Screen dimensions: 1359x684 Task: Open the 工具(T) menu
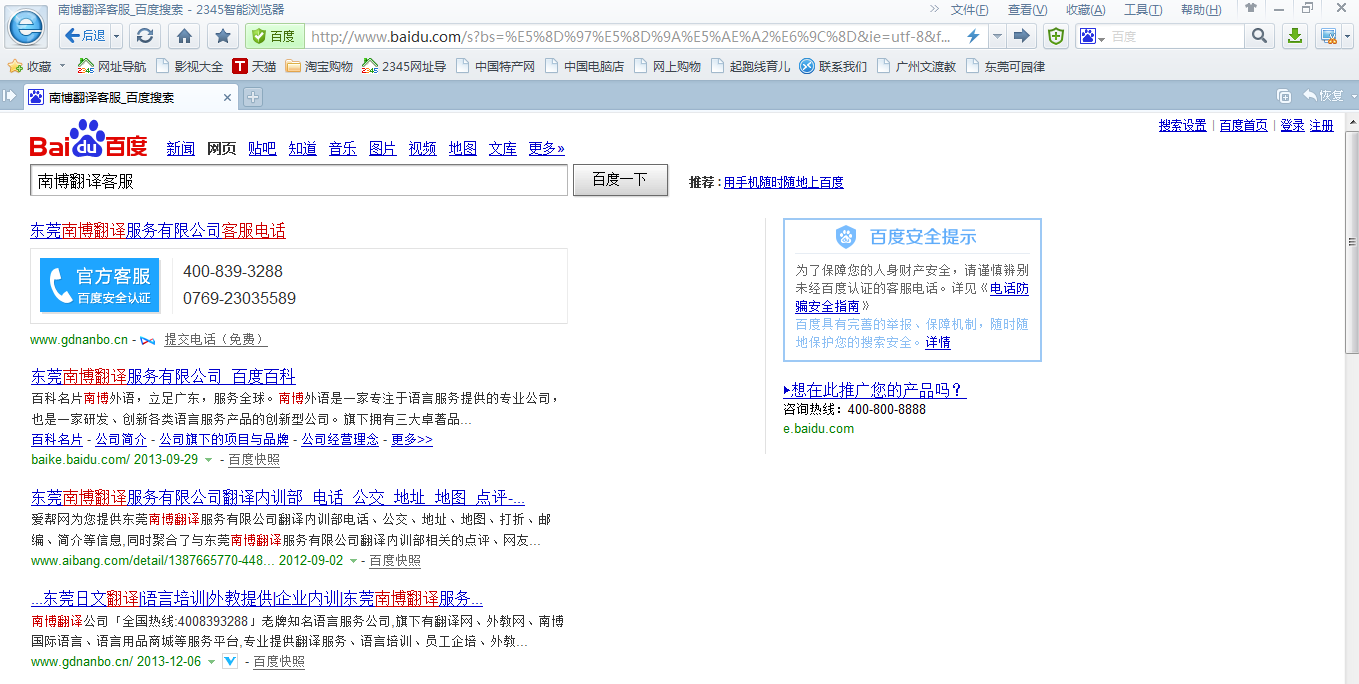pos(1143,10)
